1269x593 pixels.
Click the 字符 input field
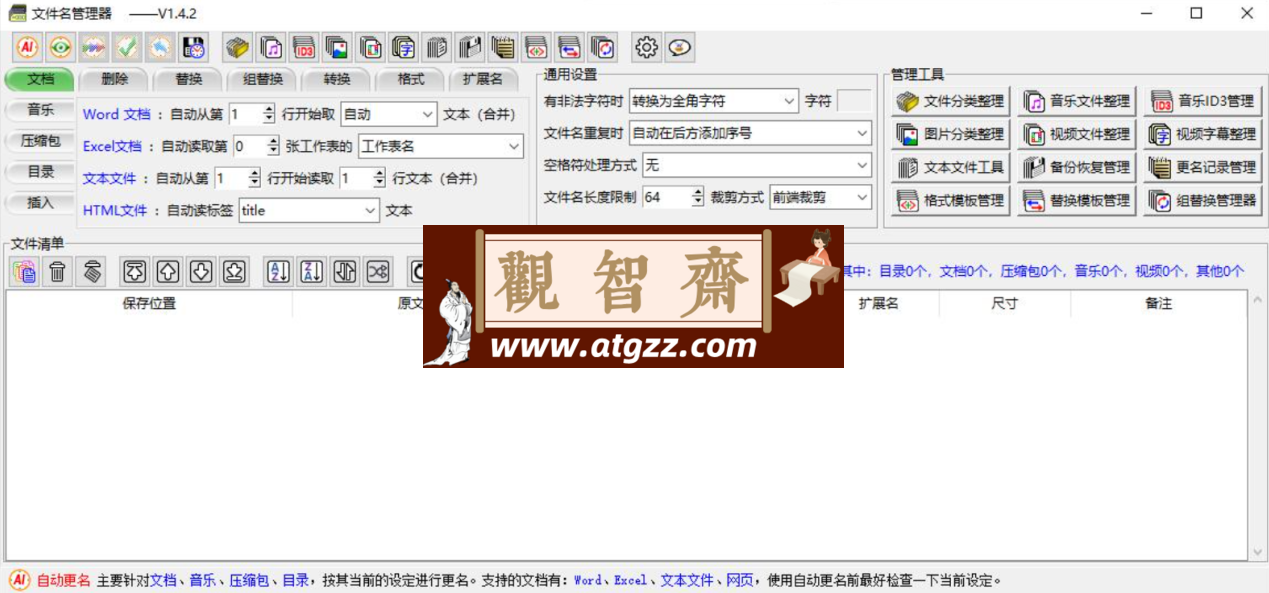point(853,101)
